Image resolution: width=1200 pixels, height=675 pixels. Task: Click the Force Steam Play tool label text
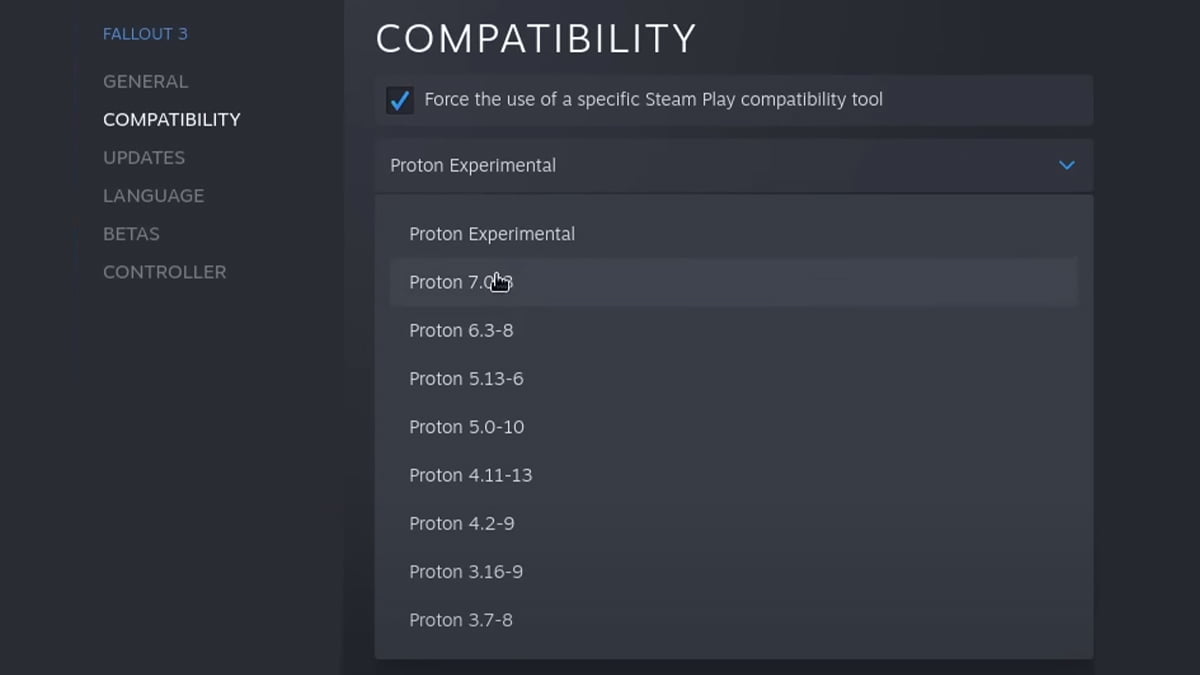pyautogui.click(x=653, y=100)
